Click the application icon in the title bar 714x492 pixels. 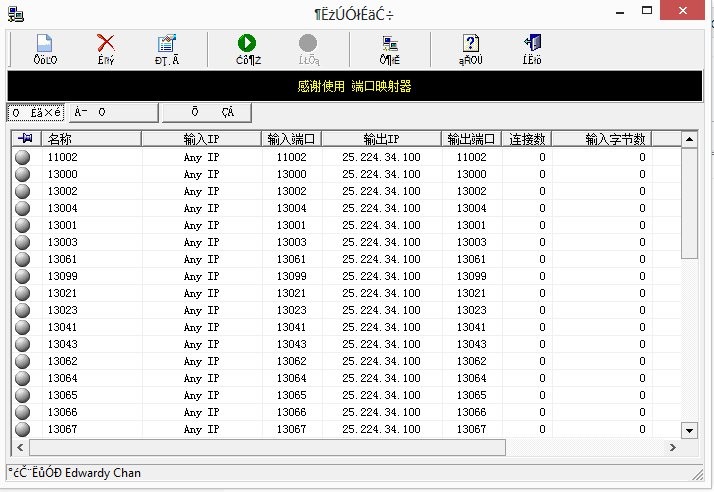click(16, 15)
